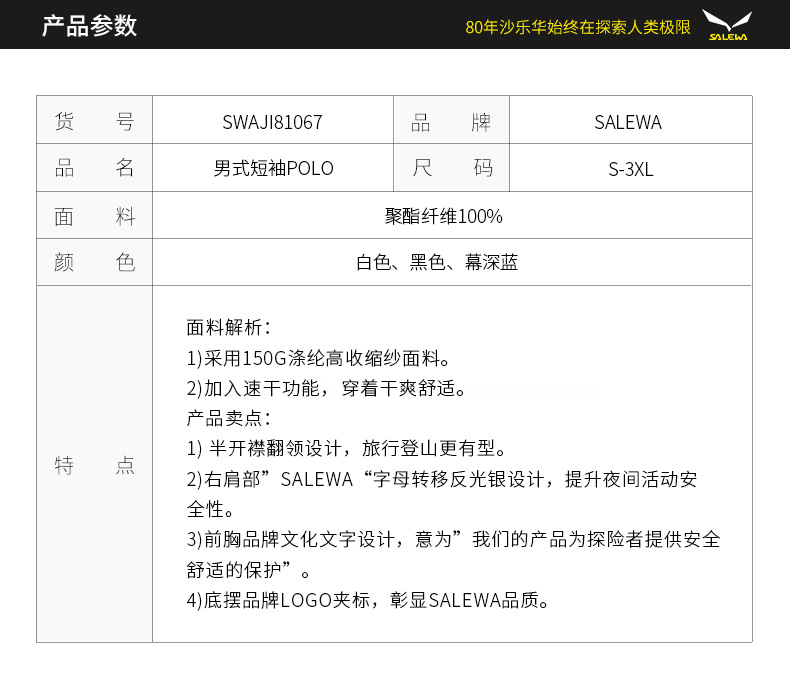Select line 底摆品牌LOGO夹标，彰显SALEWA品质

pyautogui.click(x=368, y=600)
